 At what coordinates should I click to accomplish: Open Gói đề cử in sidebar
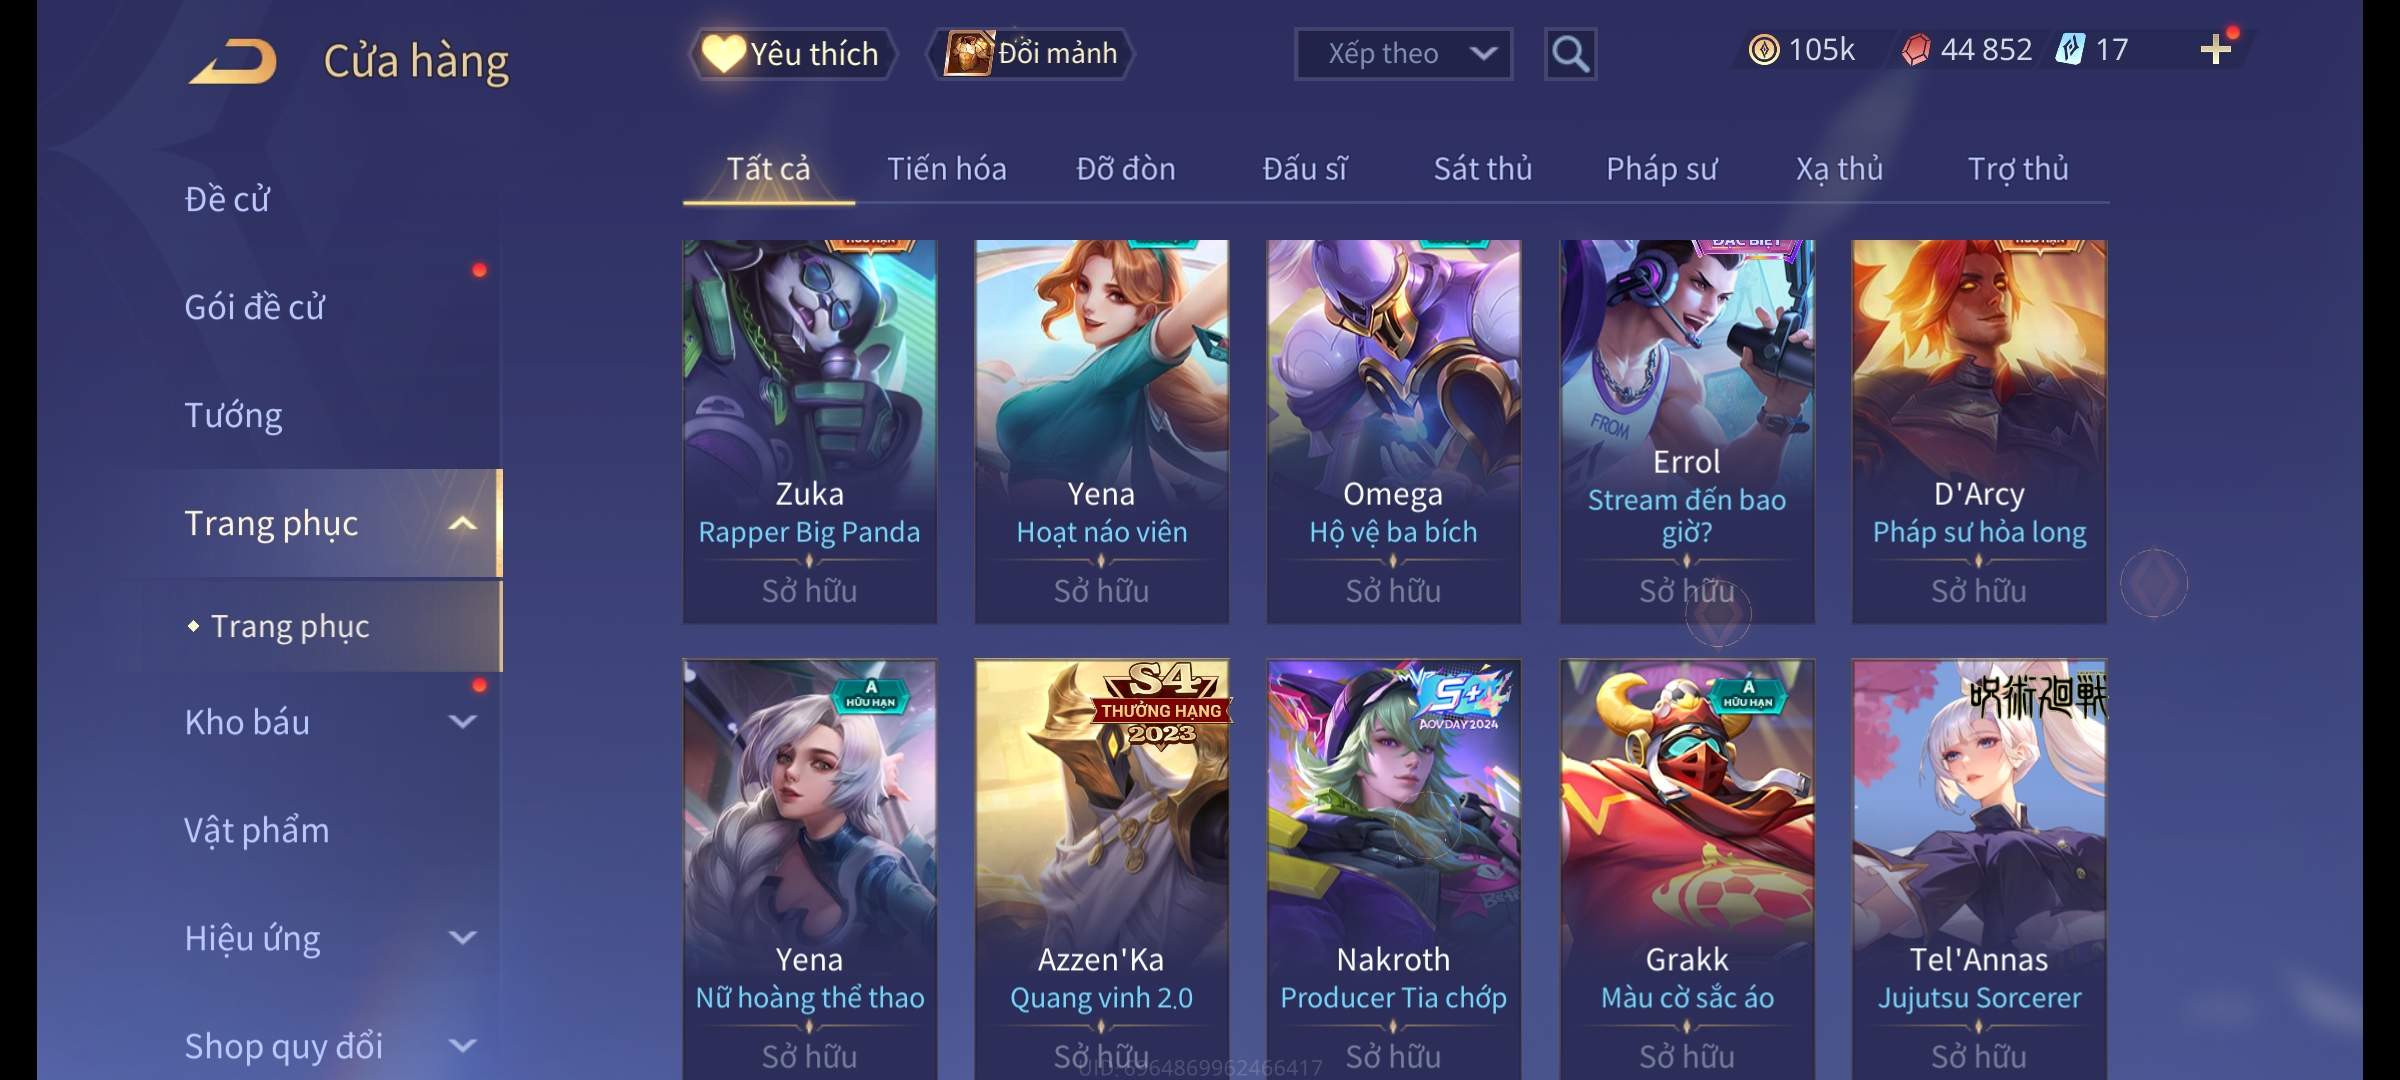pos(255,307)
